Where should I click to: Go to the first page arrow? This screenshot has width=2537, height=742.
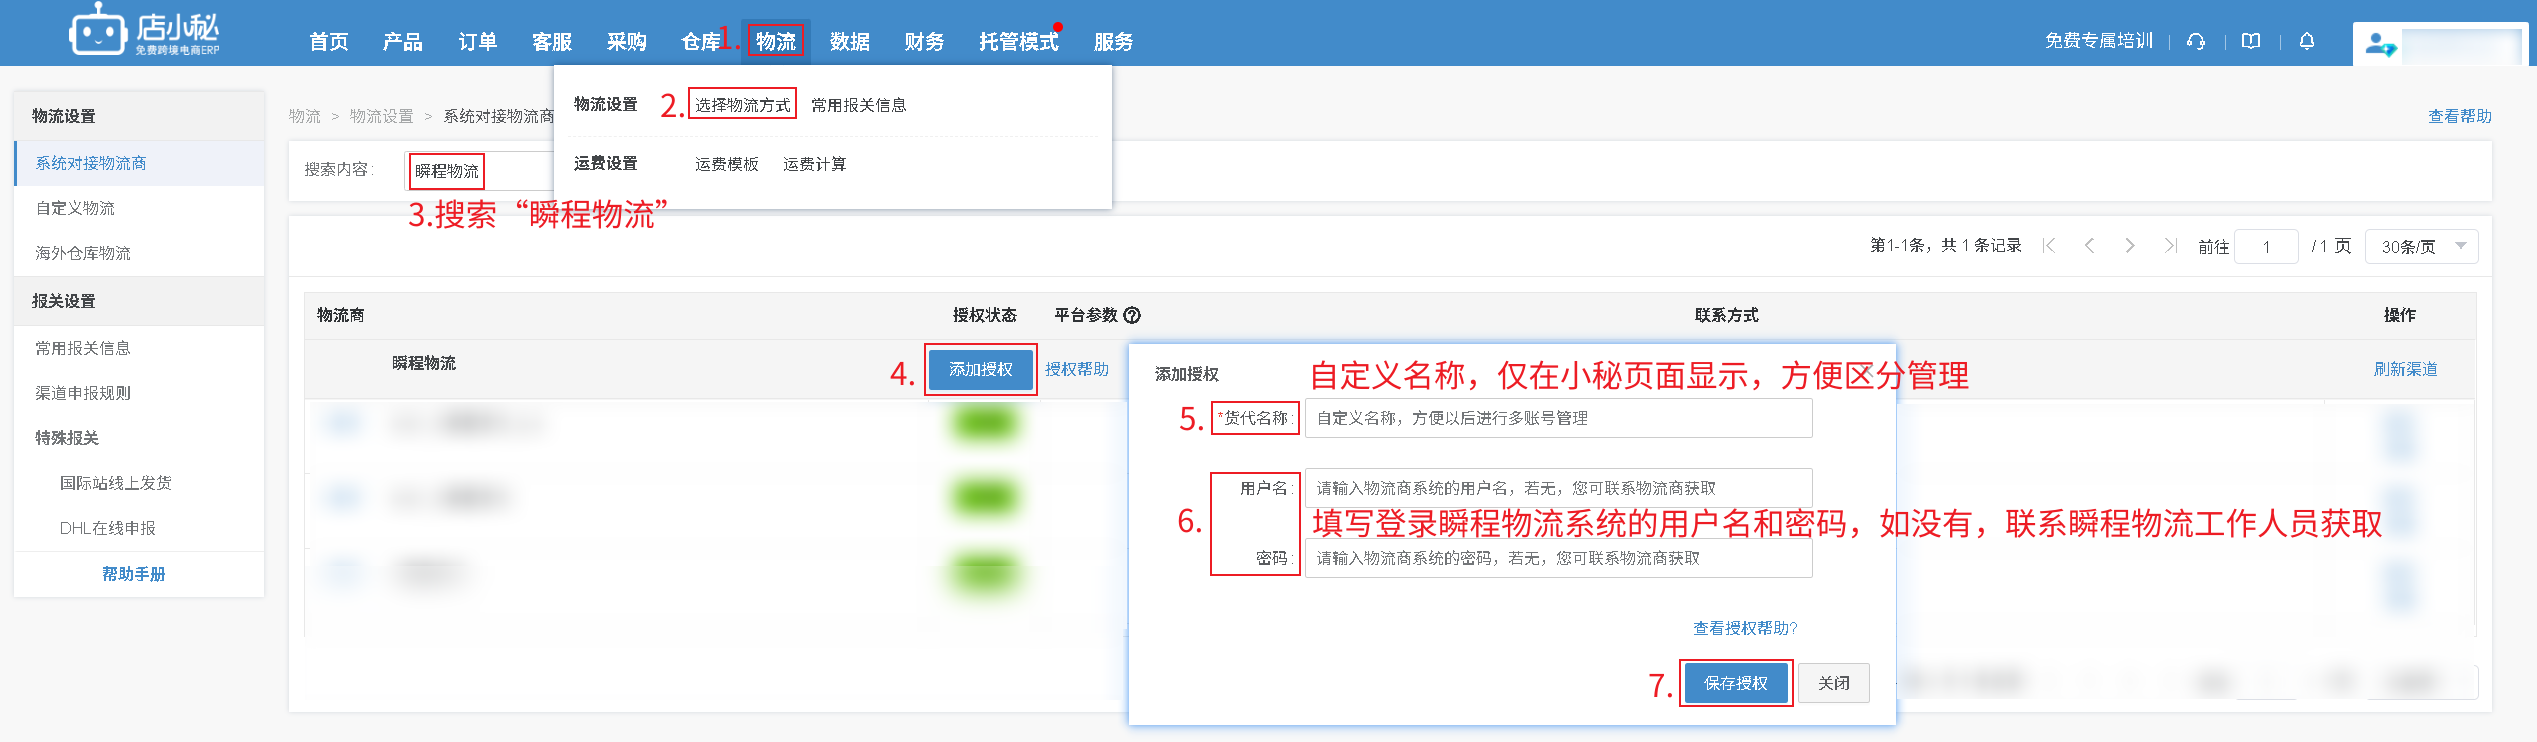tap(2049, 246)
